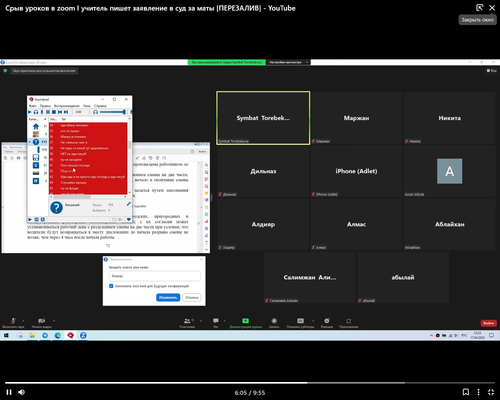
Task: Close the video overlay window
Action: pos(492,8)
